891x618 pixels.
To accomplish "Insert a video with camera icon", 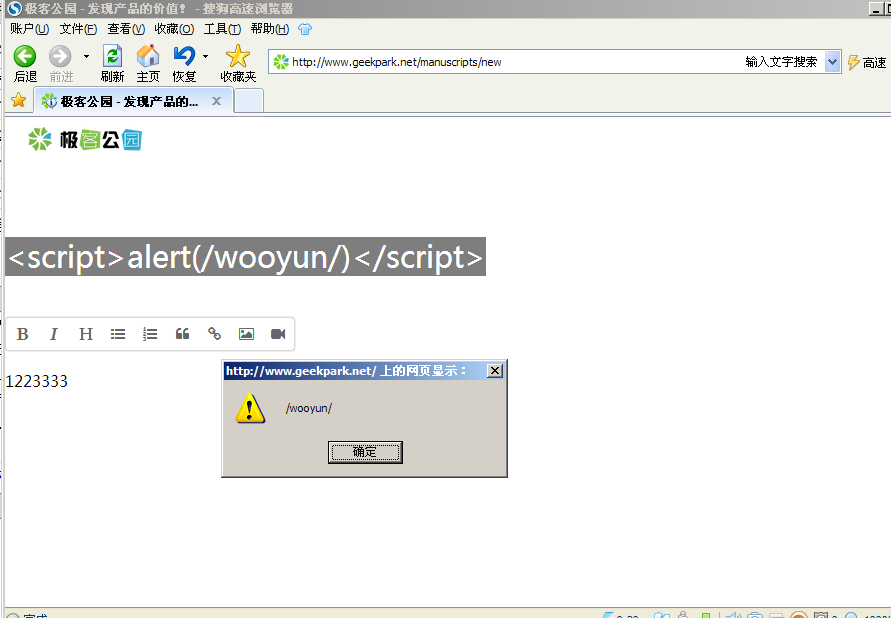I will [278, 334].
